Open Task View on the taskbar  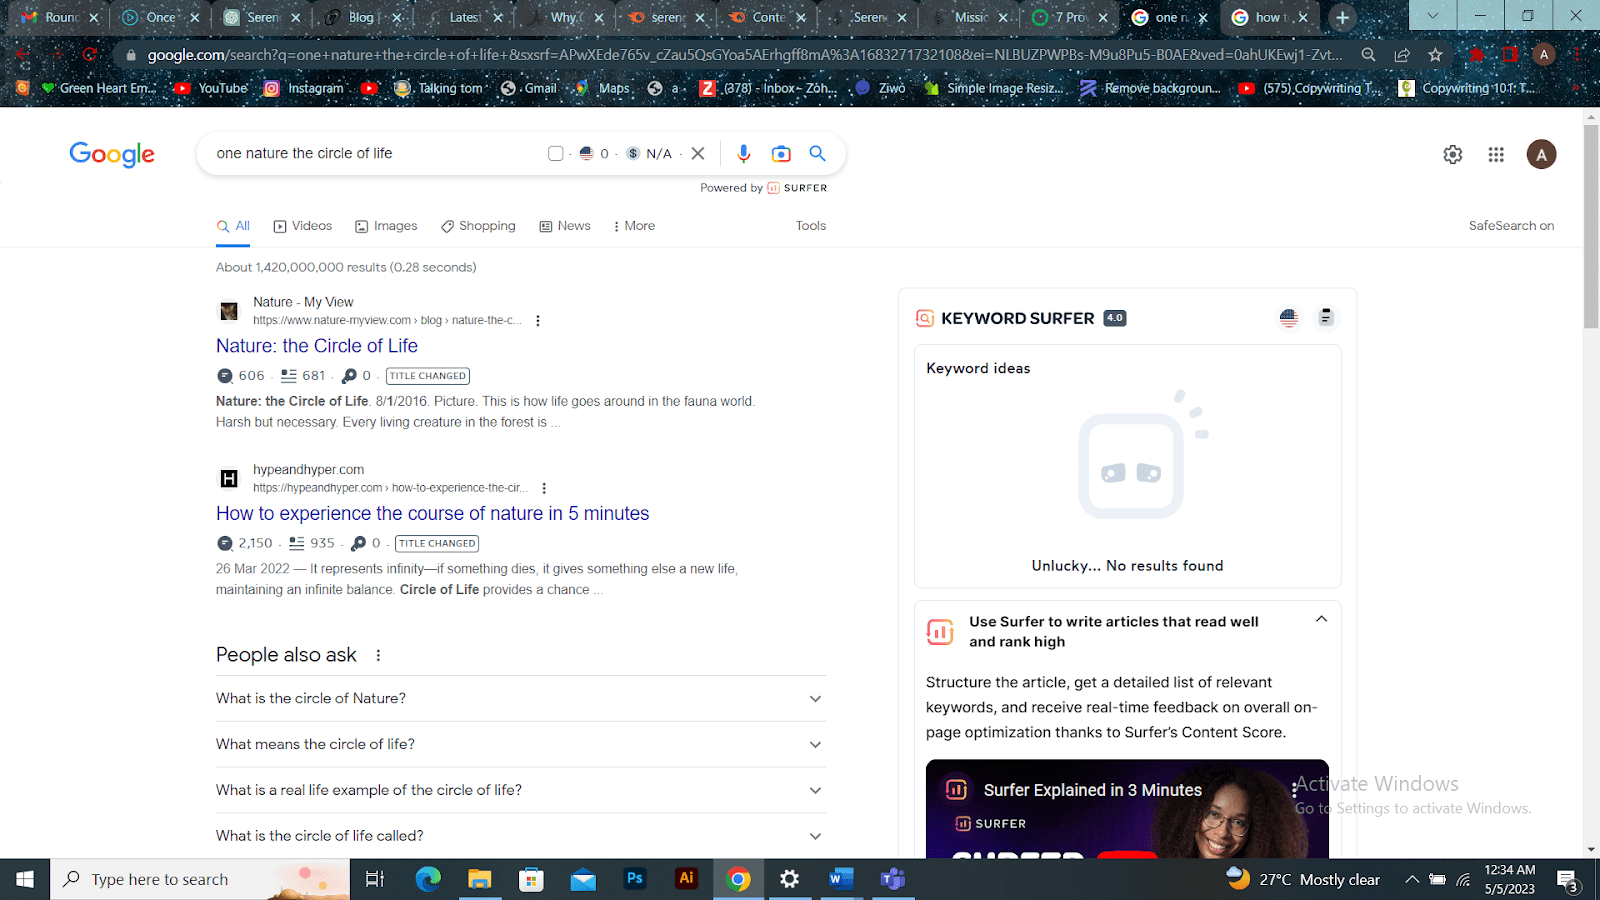tap(375, 879)
